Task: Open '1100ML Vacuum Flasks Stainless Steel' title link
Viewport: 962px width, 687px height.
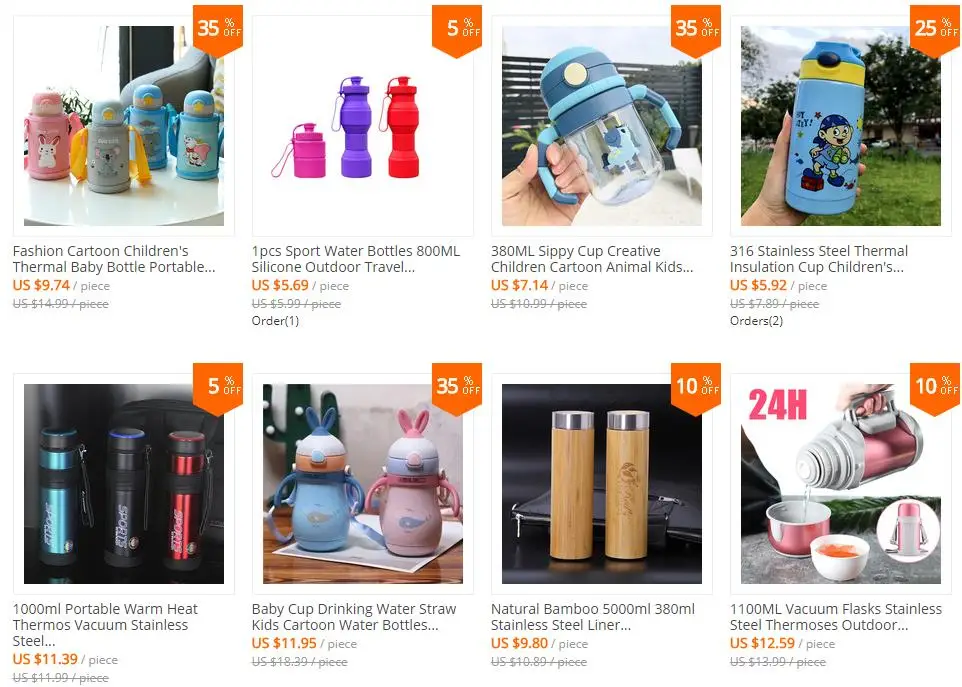Action: [x=836, y=617]
